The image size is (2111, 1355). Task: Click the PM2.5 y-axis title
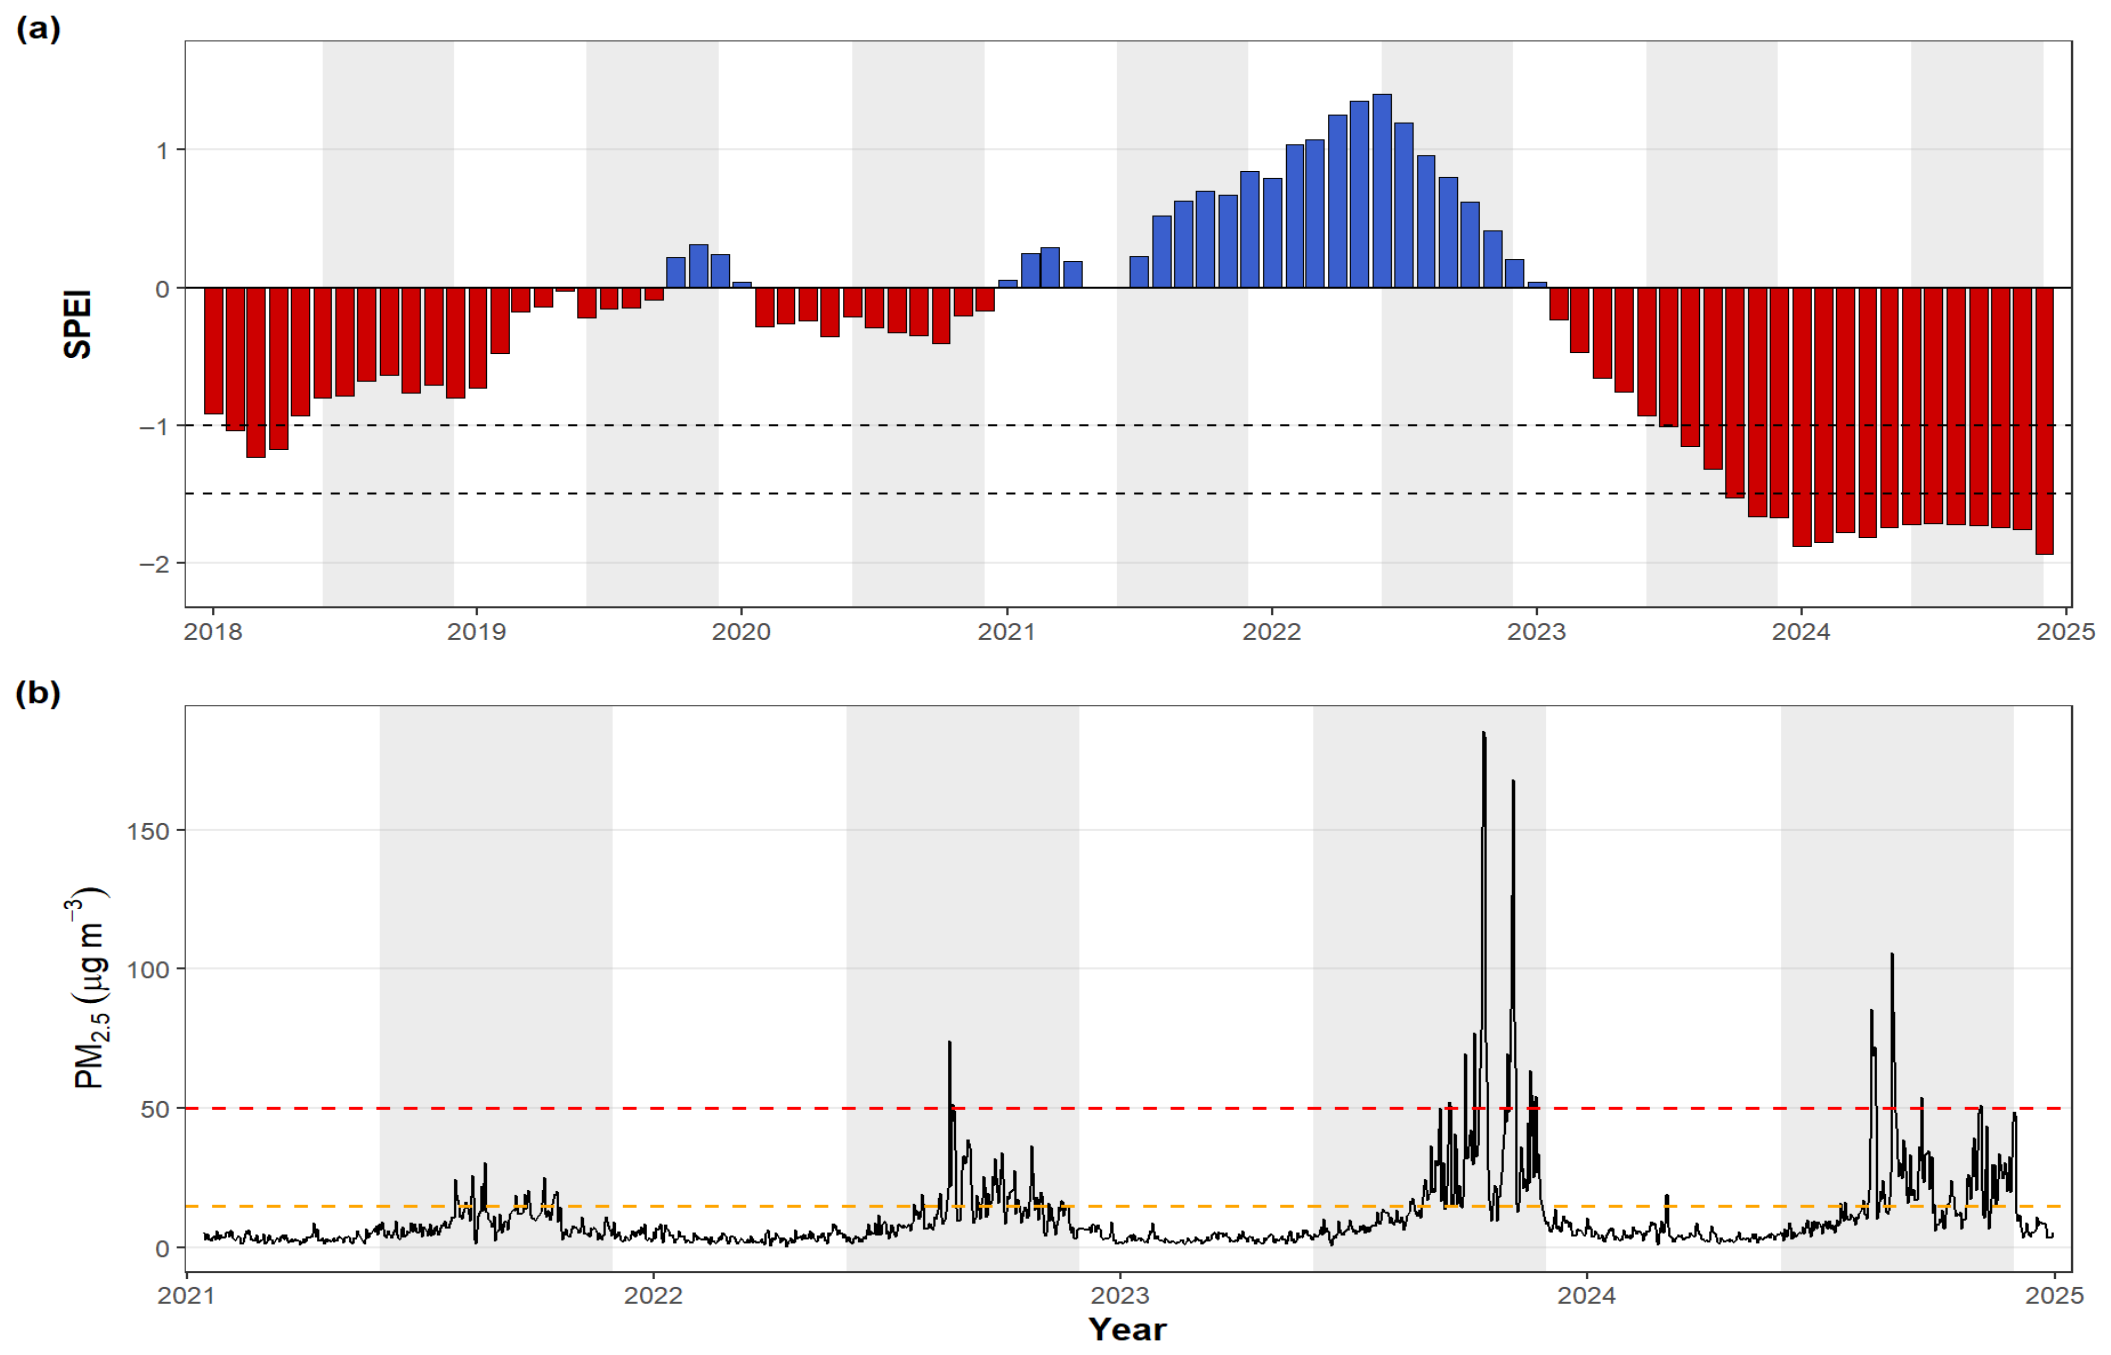(90, 987)
